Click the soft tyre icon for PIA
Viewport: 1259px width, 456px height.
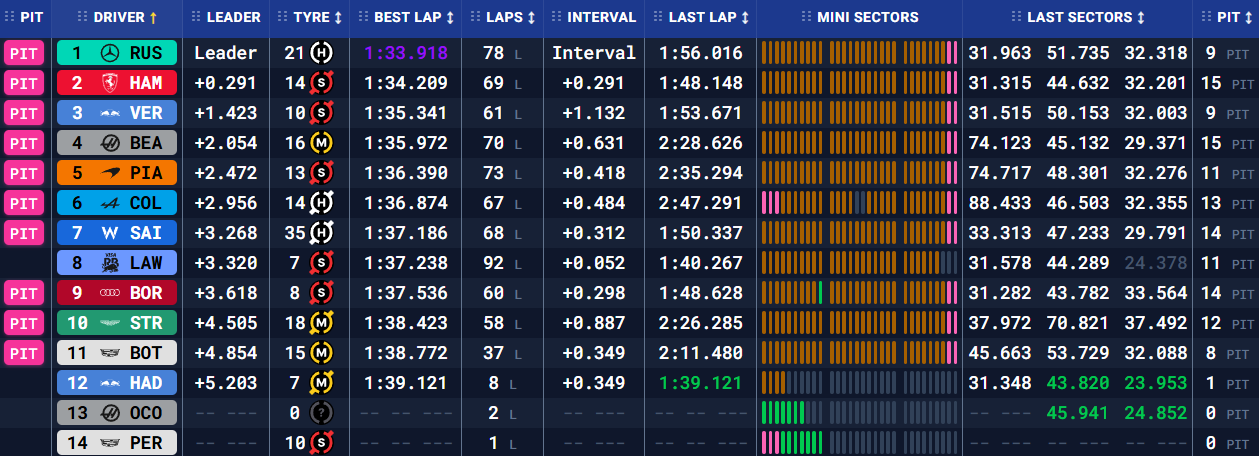322,173
